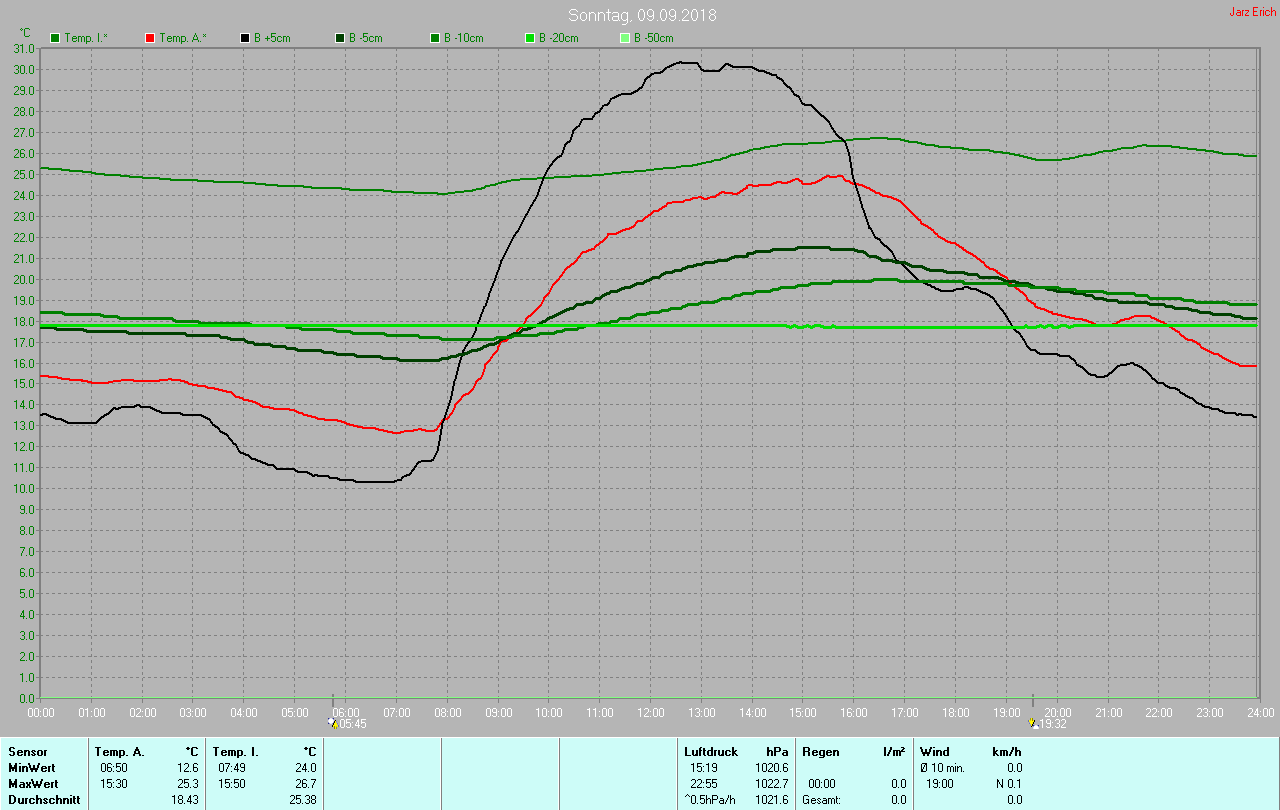This screenshot has width=1280, height=810.
Task: Select the Regen column header
Action: pos(820,751)
